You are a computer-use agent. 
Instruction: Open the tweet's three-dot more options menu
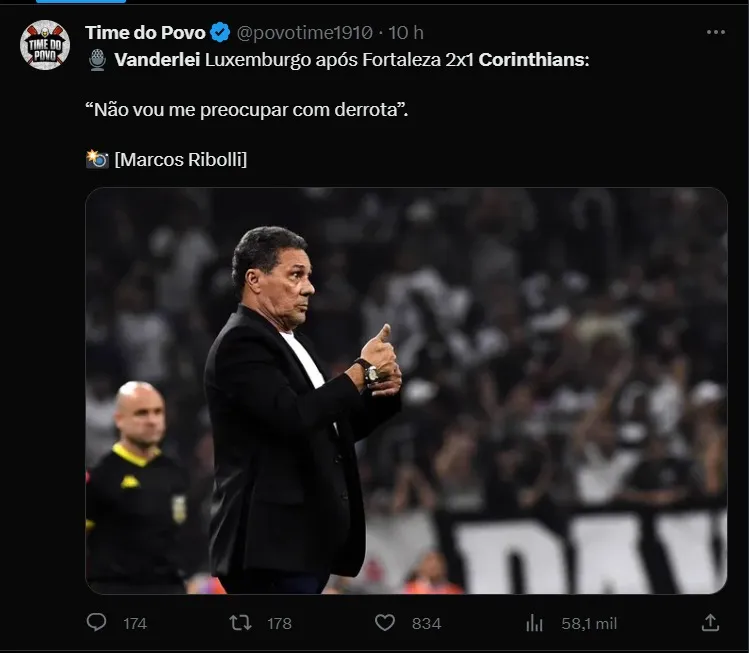716,32
